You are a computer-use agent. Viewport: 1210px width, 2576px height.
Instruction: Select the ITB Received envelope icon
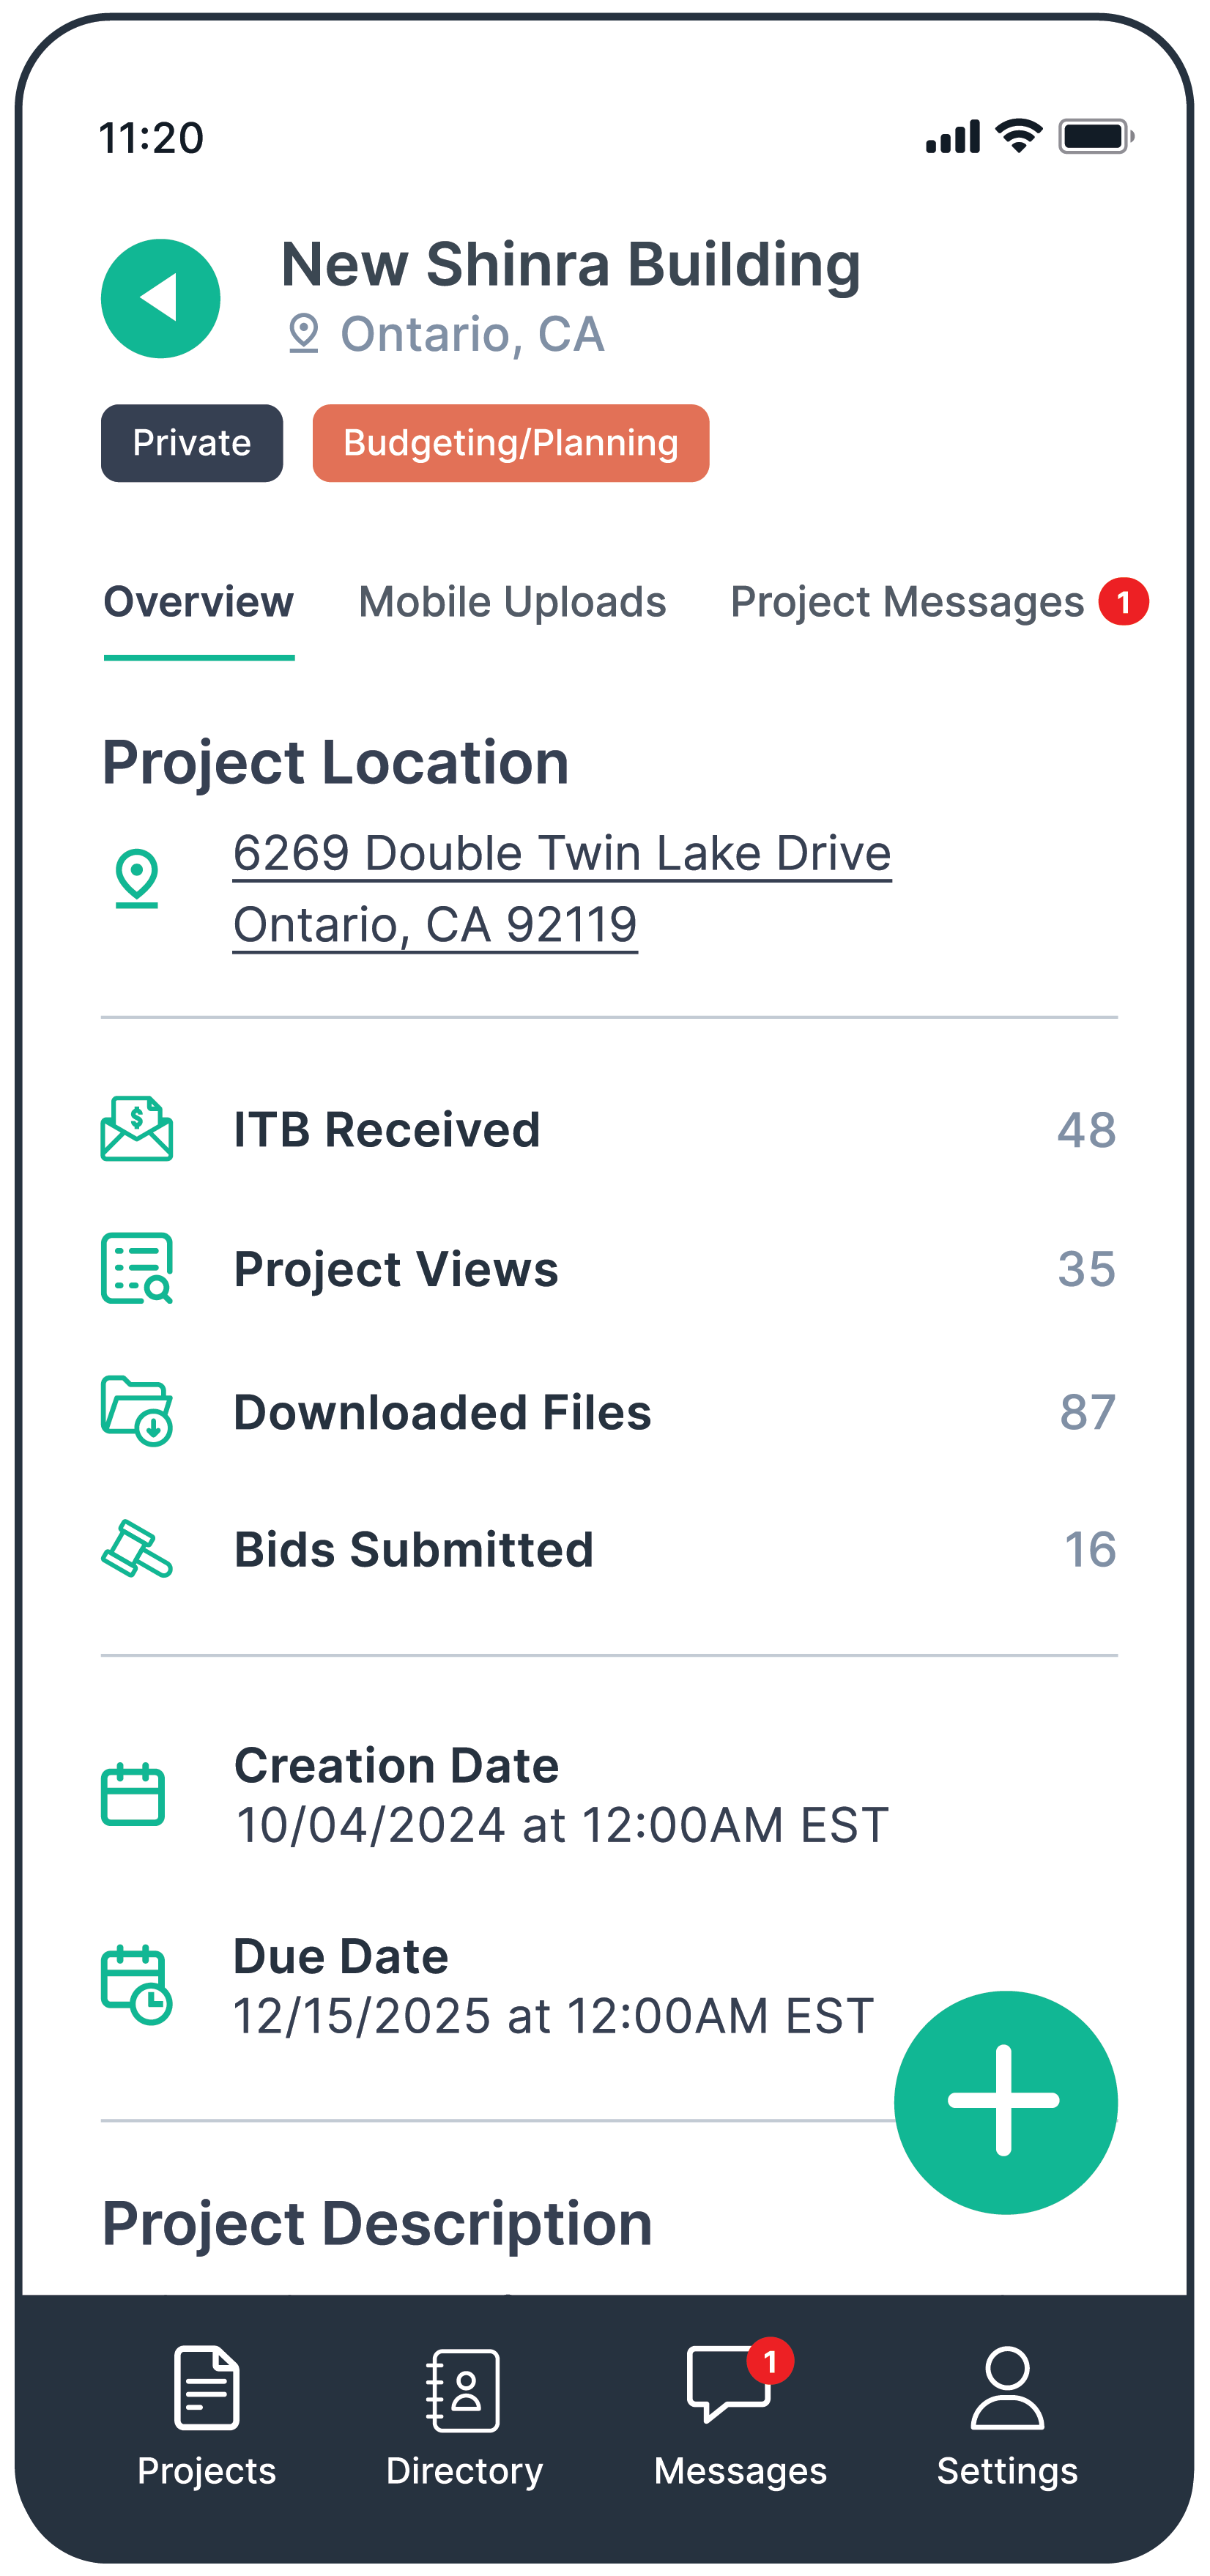point(137,1129)
